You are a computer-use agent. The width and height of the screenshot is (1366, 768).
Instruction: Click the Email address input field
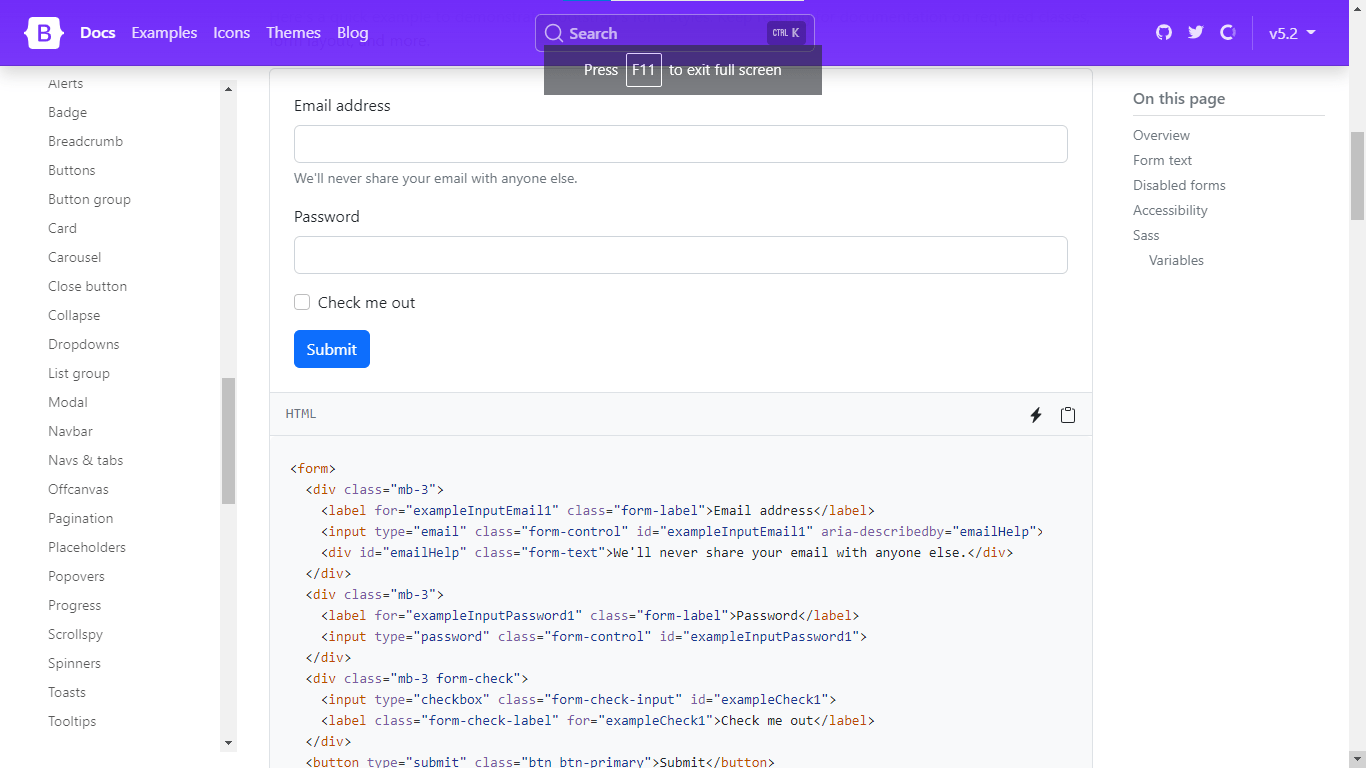coord(680,144)
